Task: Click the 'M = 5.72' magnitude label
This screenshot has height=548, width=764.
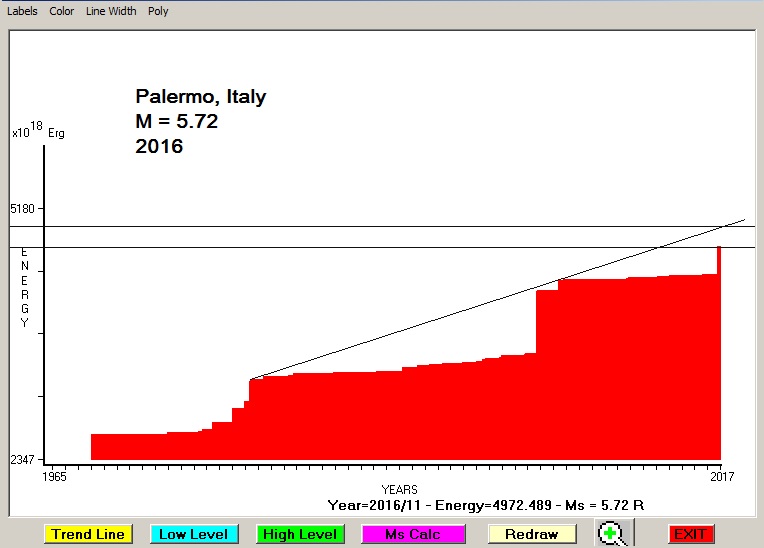Action: [176, 122]
